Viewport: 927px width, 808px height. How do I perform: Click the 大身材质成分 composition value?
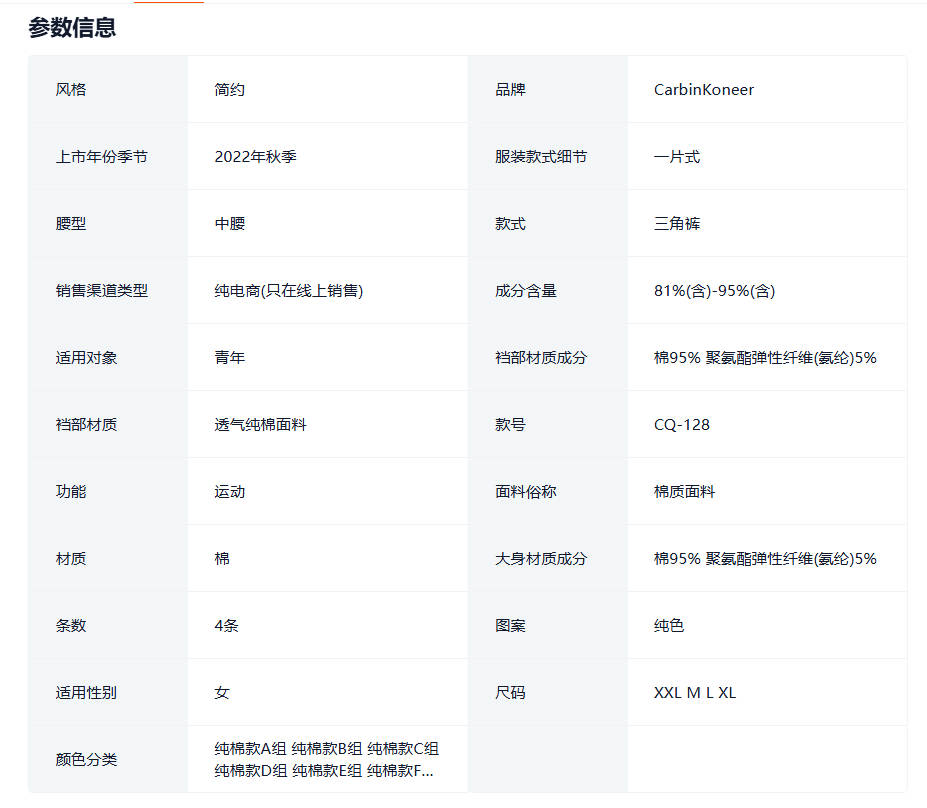pyautogui.click(x=764, y=559)
